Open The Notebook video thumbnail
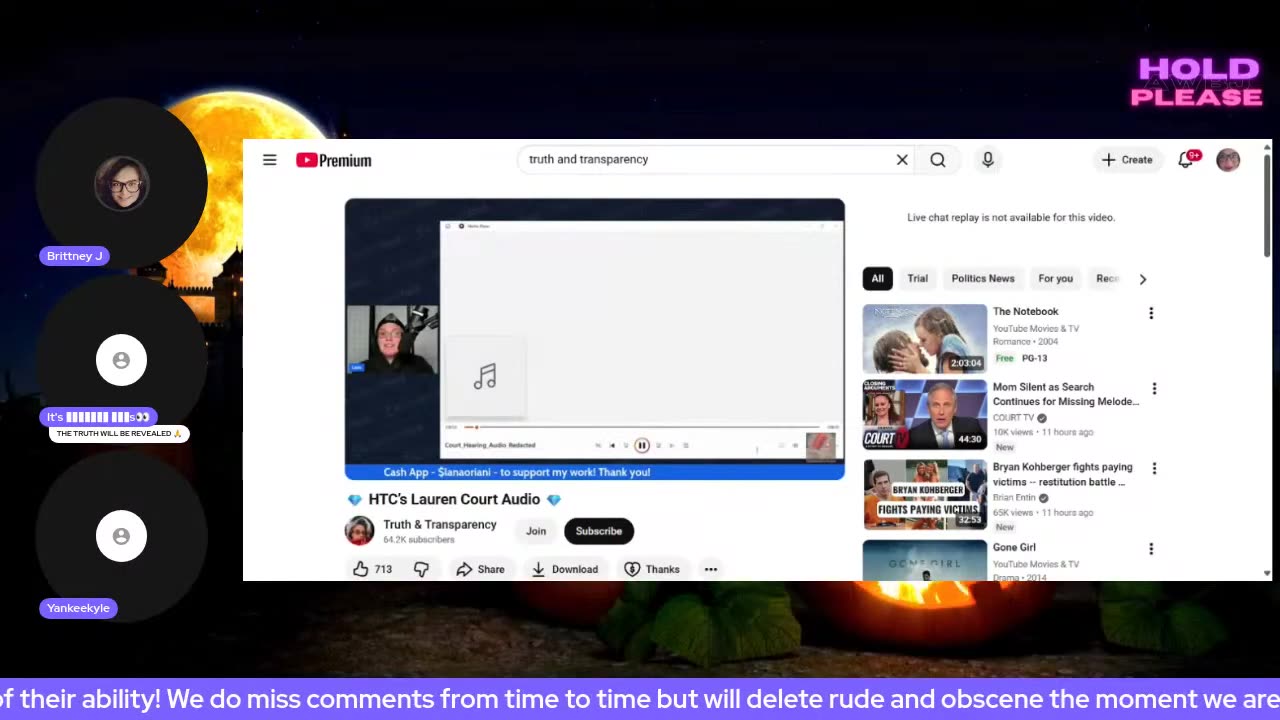The image size is (1280, 720). point(925,339)
